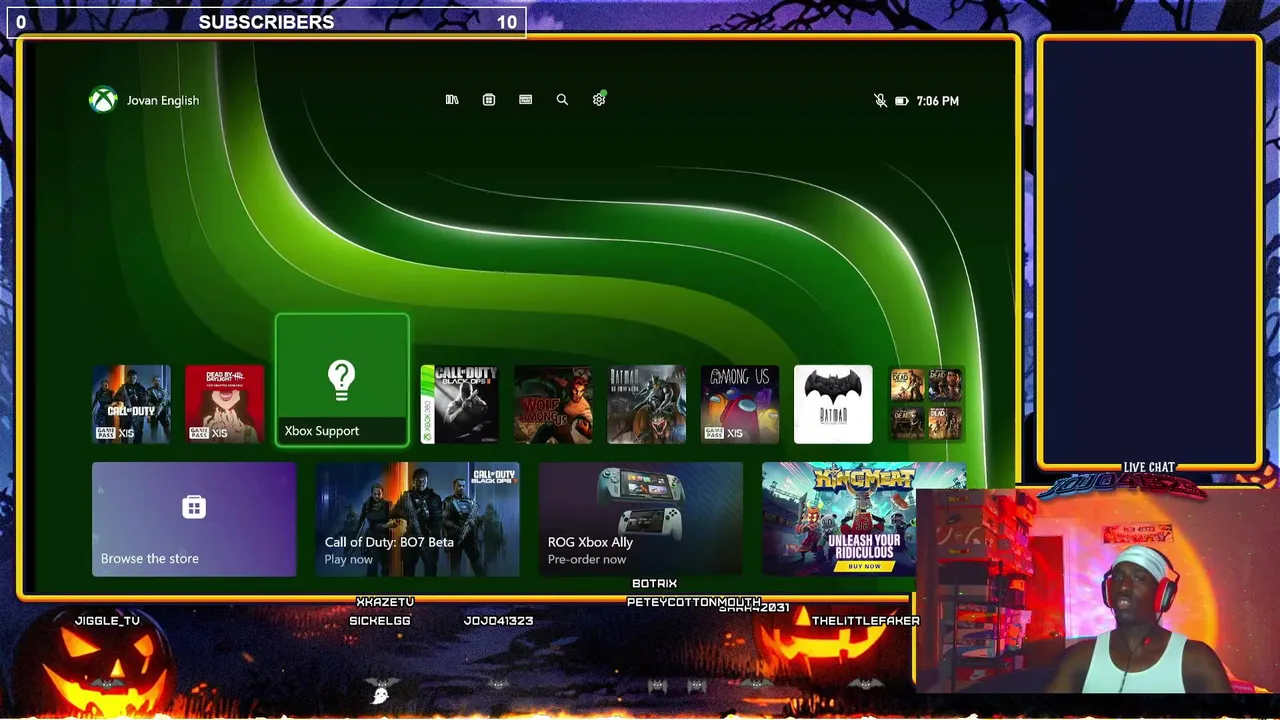The image size is (1280, 720).
Task: Launch the white Batman Telltale tile
Action: (833, 404)
